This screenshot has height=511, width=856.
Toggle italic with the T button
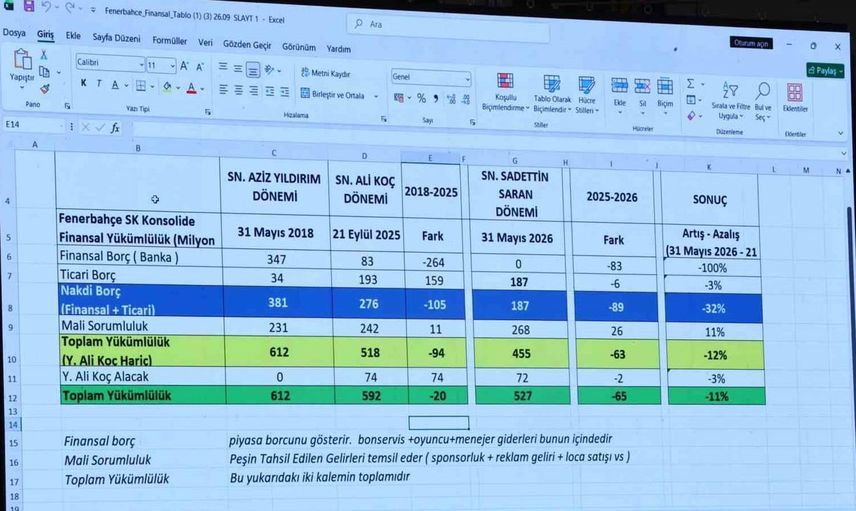(x=99, y=84)
